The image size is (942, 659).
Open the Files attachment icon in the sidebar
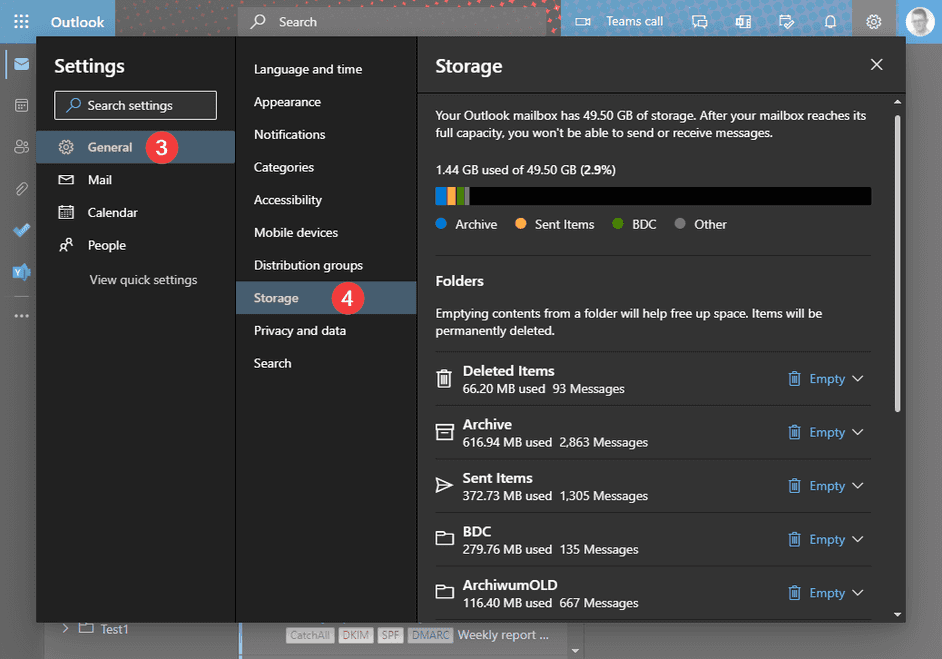pos(21,188)
